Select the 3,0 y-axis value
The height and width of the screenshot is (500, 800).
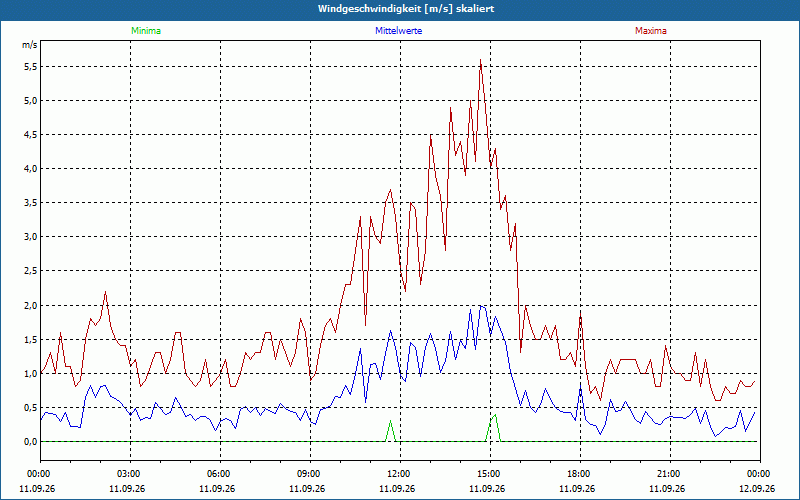[31, 237]
